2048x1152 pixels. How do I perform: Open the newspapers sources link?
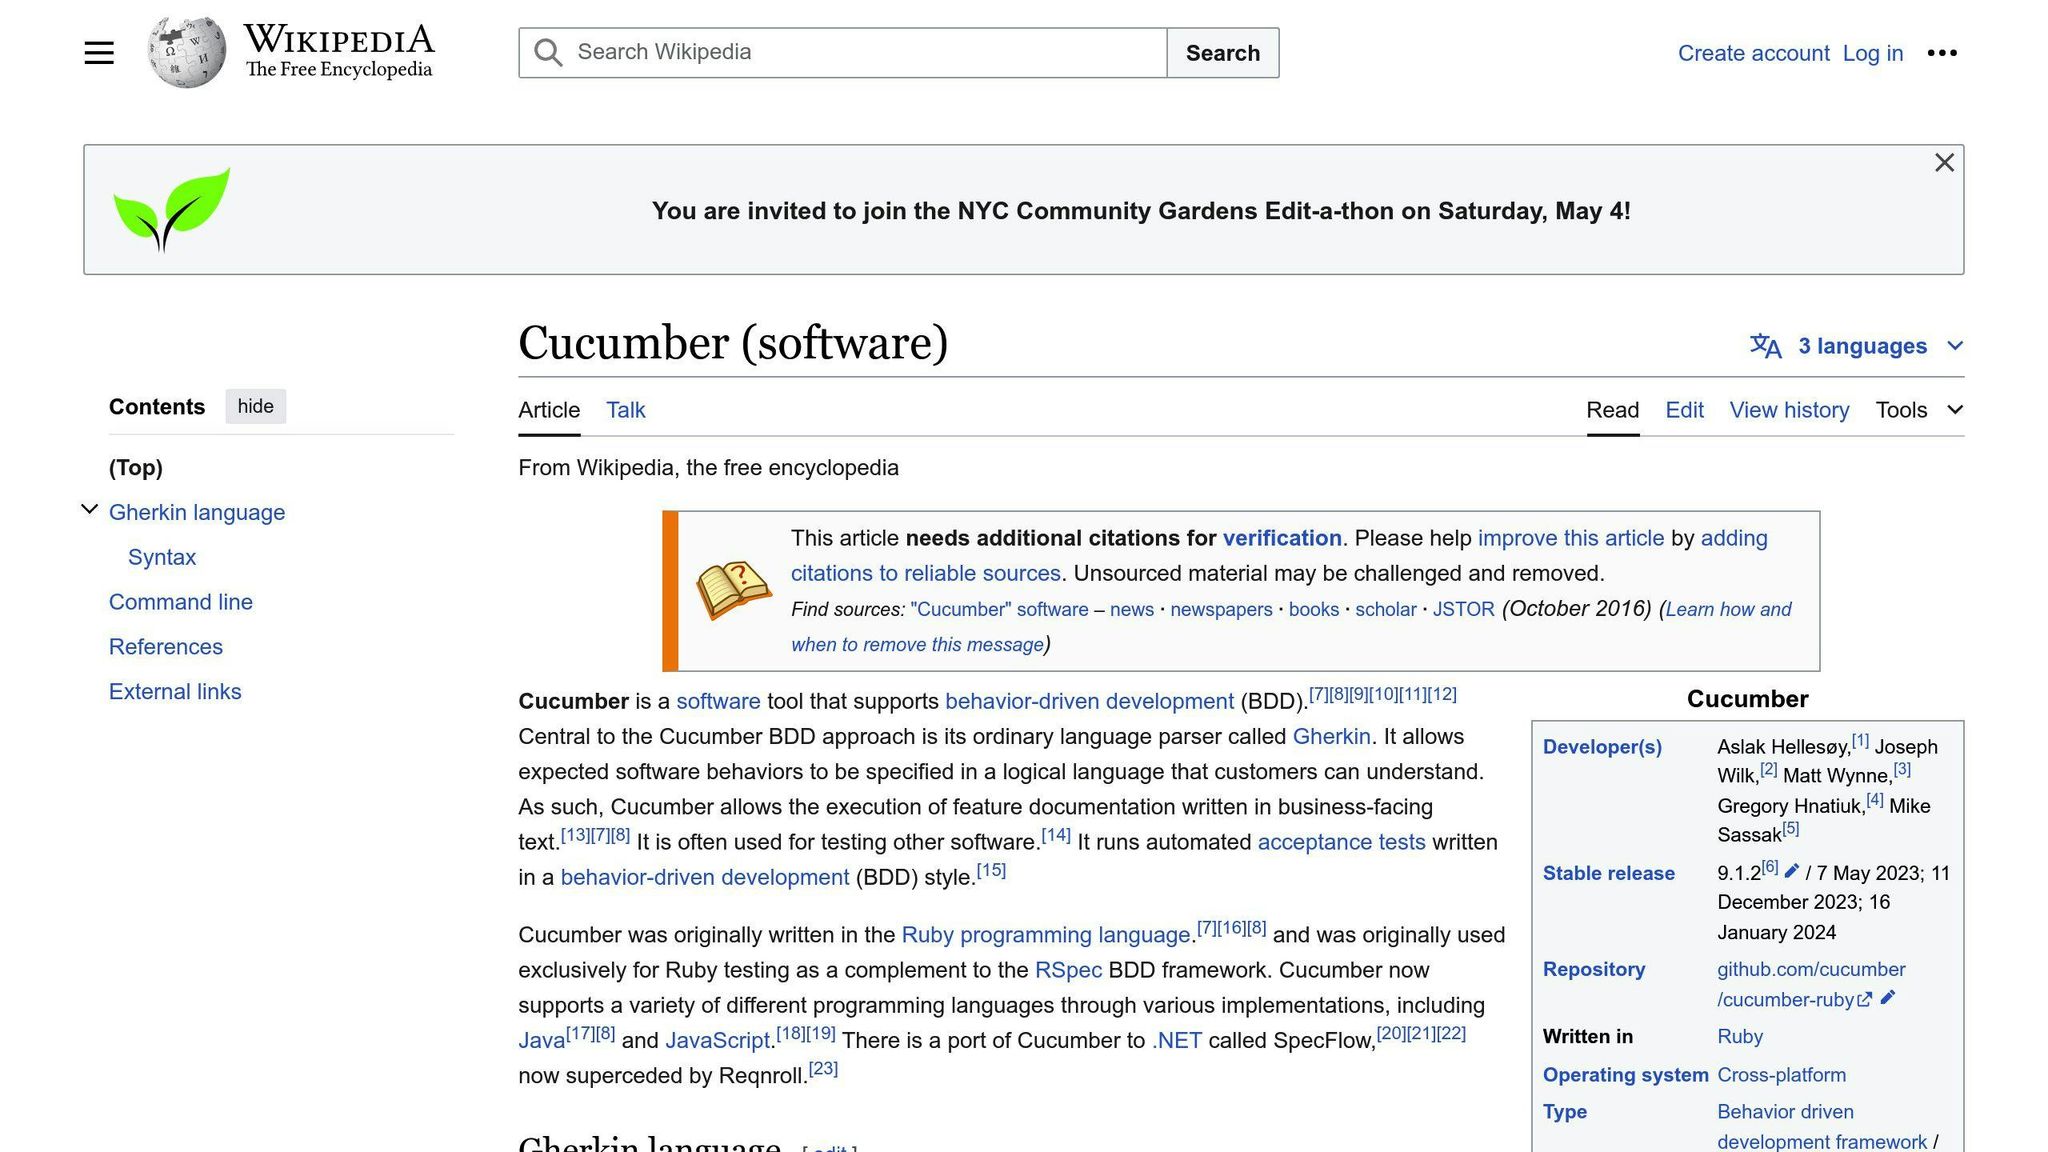[1221, 610]
